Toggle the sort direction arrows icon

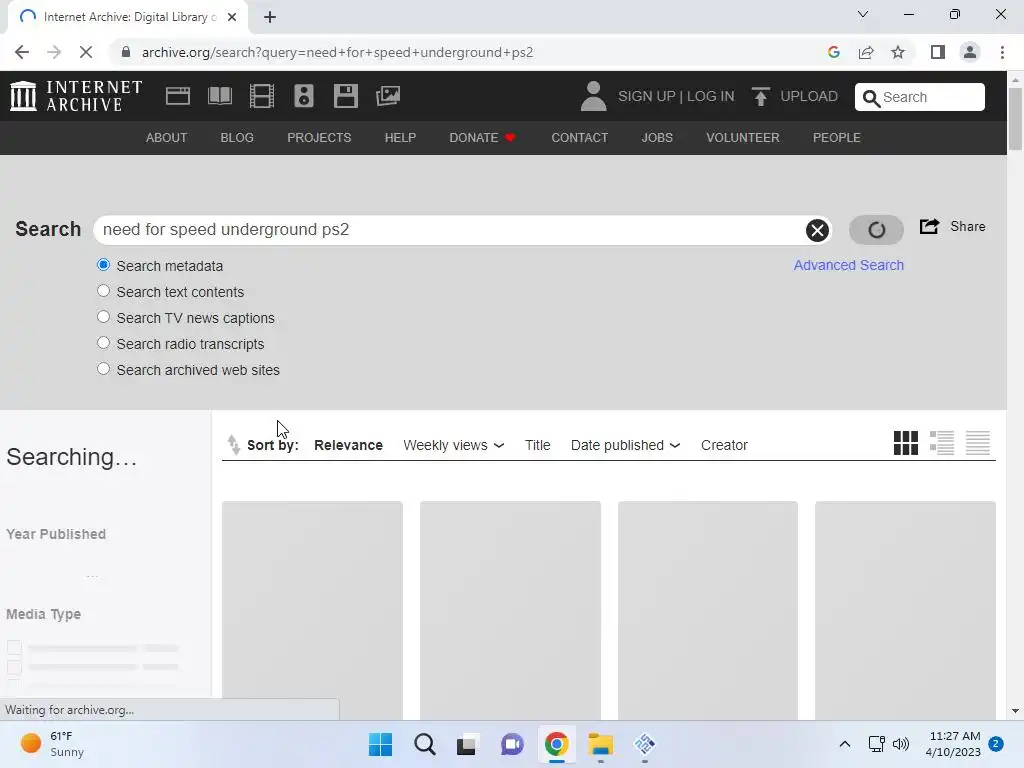tap(234, 445)
